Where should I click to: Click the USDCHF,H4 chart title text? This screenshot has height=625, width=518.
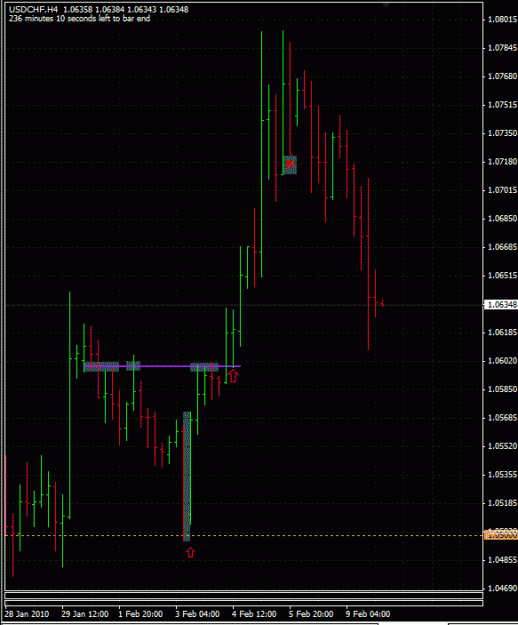tap(33, 9)
